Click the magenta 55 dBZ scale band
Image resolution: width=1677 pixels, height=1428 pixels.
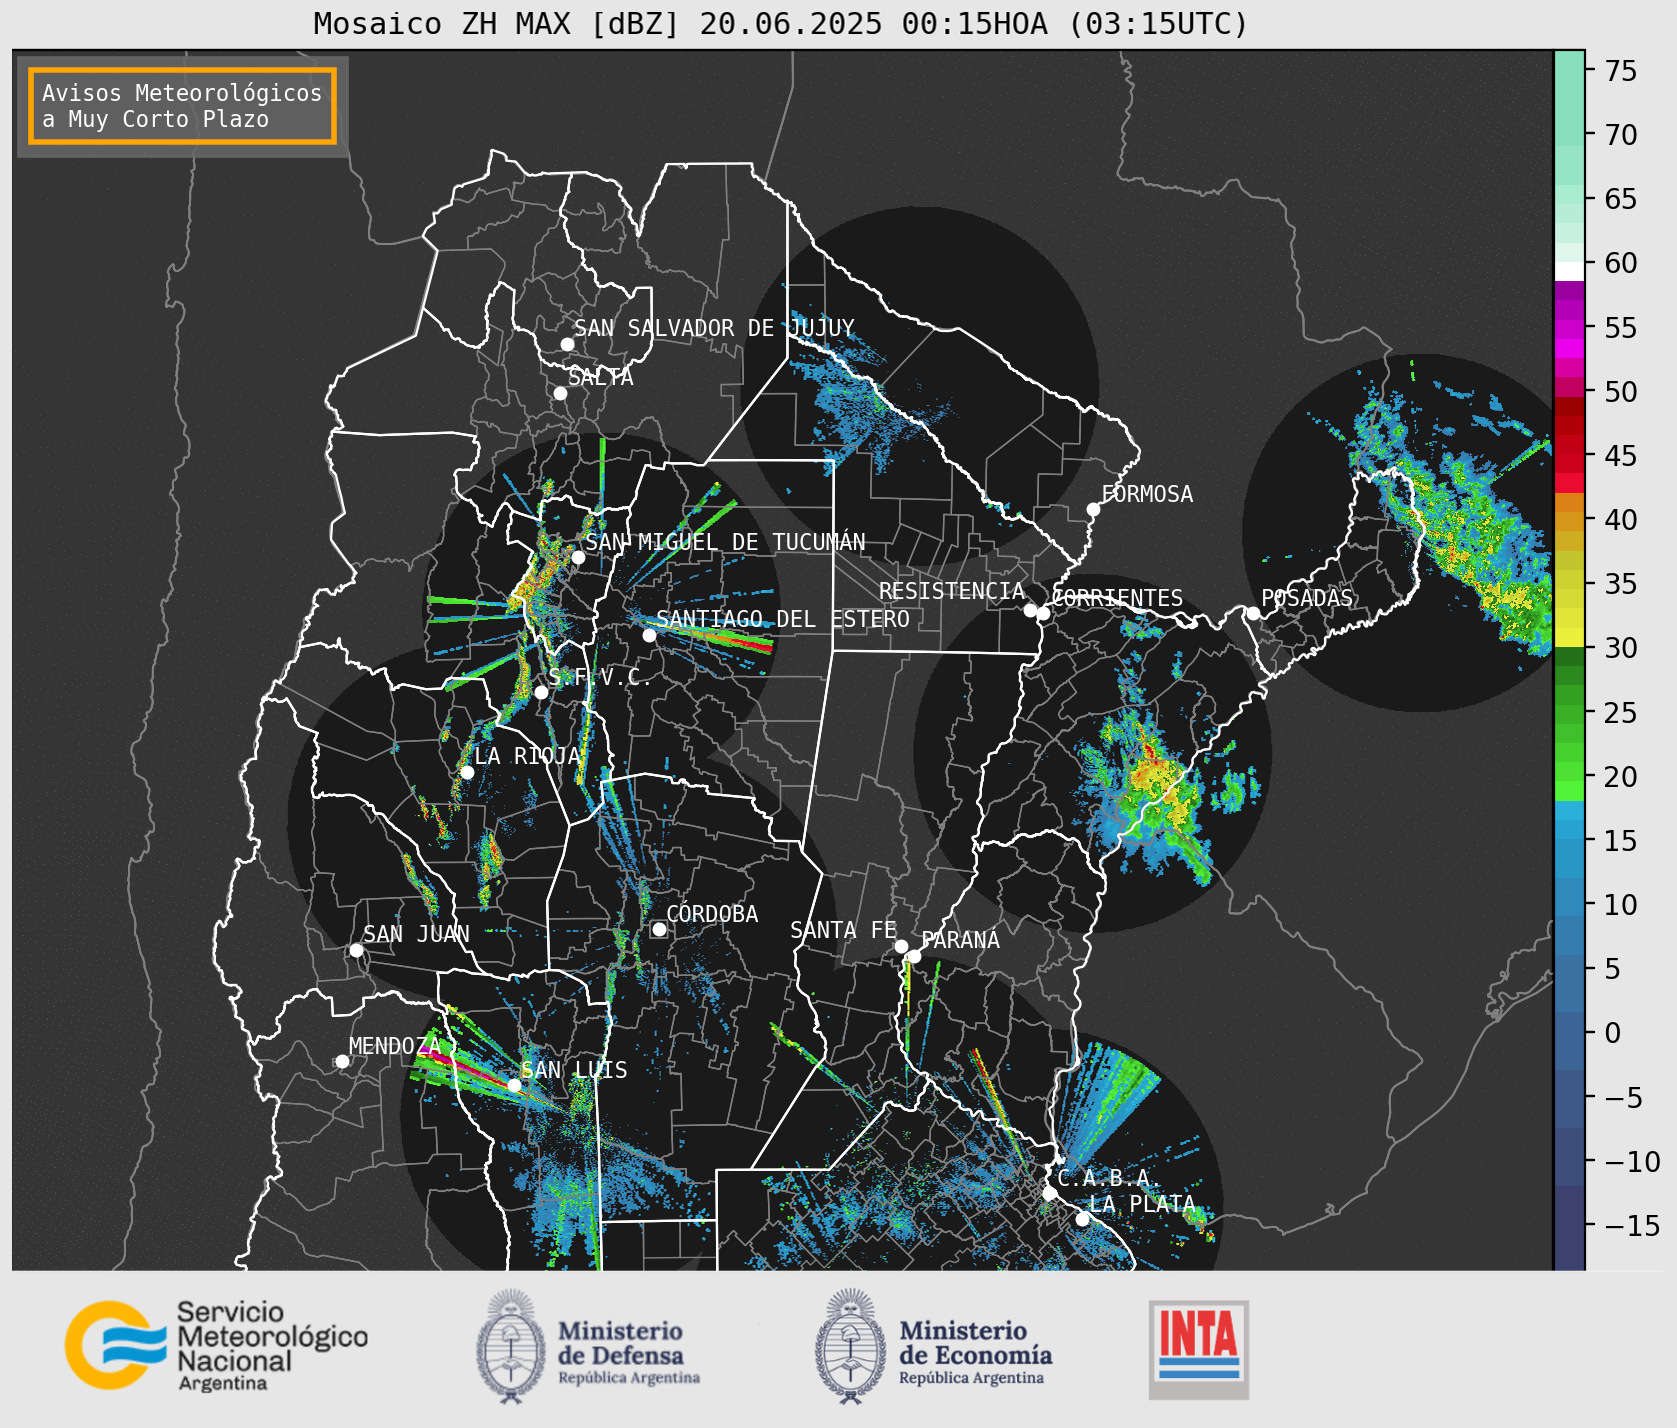tap(1569, 328)
